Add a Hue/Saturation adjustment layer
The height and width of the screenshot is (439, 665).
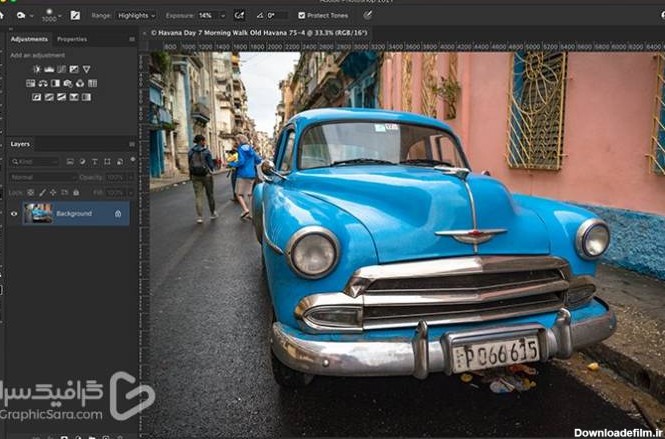tap(31, 84)
